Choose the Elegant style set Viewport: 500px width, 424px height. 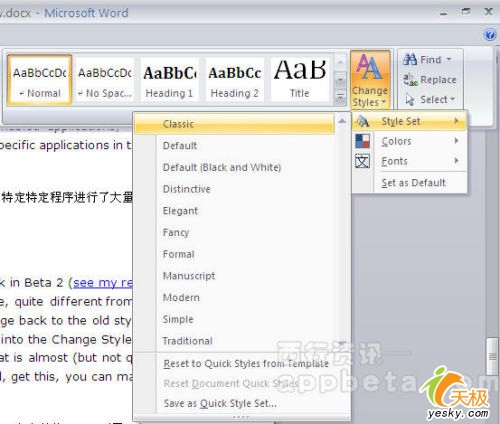pos(180,211)
